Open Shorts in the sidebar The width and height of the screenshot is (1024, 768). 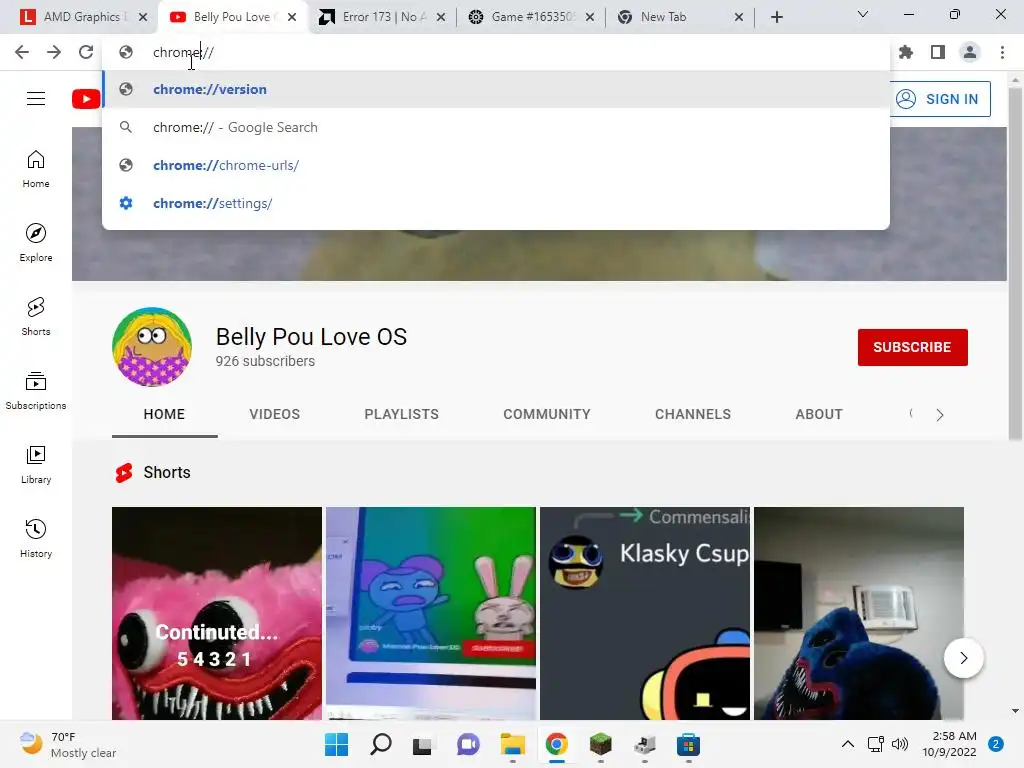point(36,317)
